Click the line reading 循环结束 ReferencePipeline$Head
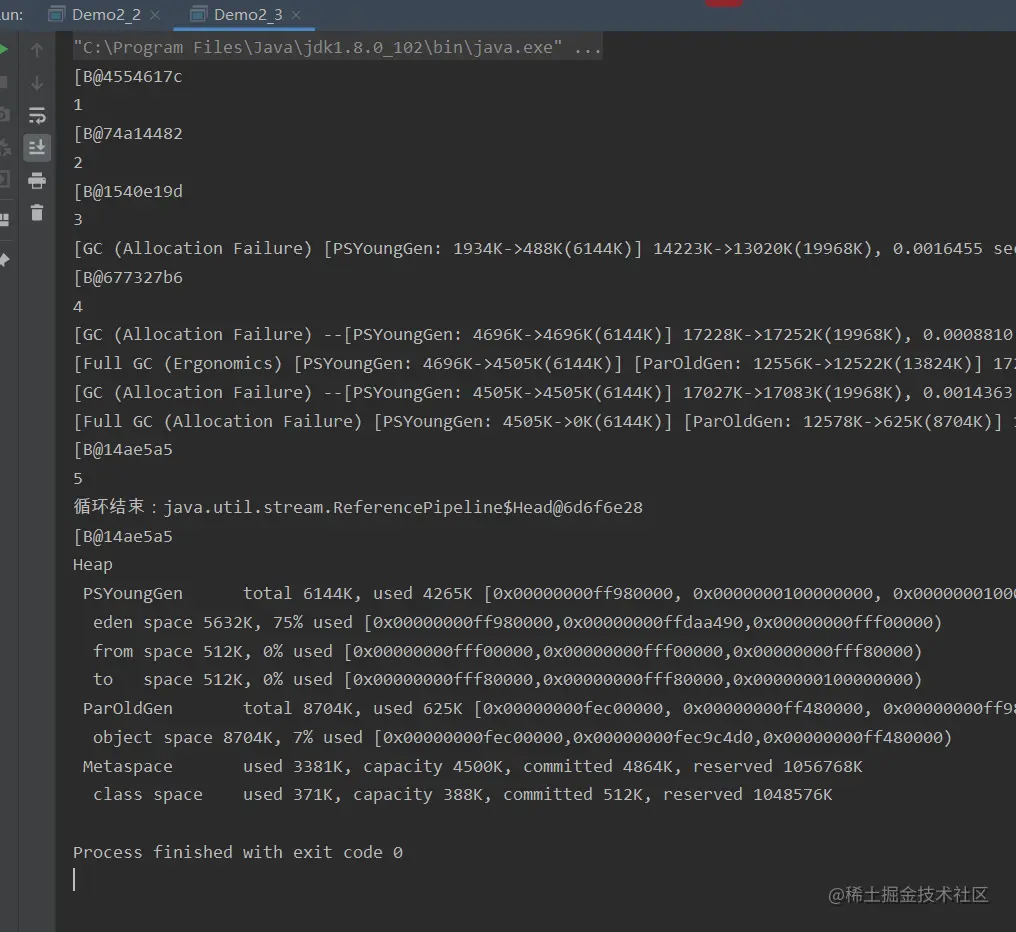The image size is (1016, 932). pos(358,507)
